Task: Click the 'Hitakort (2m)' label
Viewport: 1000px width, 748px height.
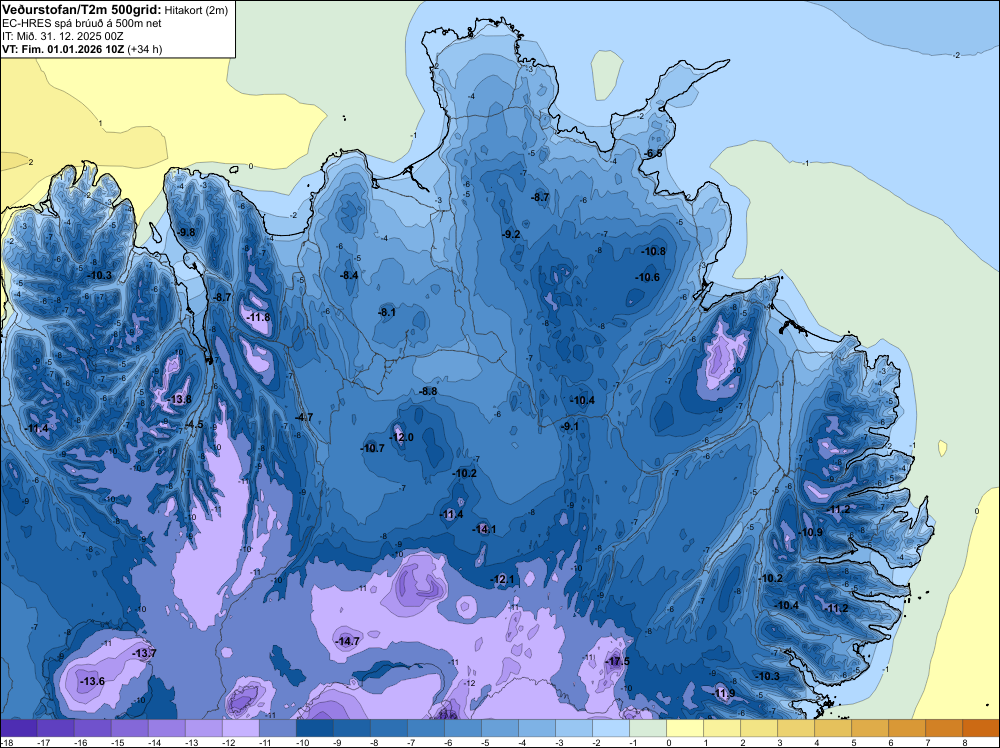Action: [195, 10]
